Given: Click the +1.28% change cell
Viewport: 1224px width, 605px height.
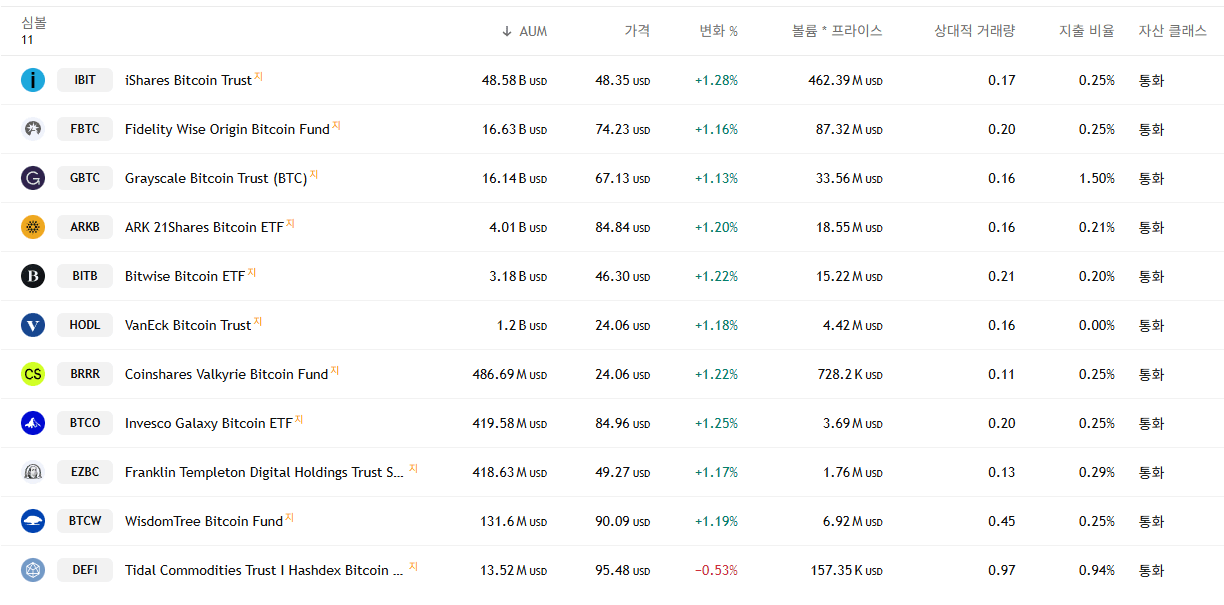Looking at the screenshot, I should click(x=716, y=80).
